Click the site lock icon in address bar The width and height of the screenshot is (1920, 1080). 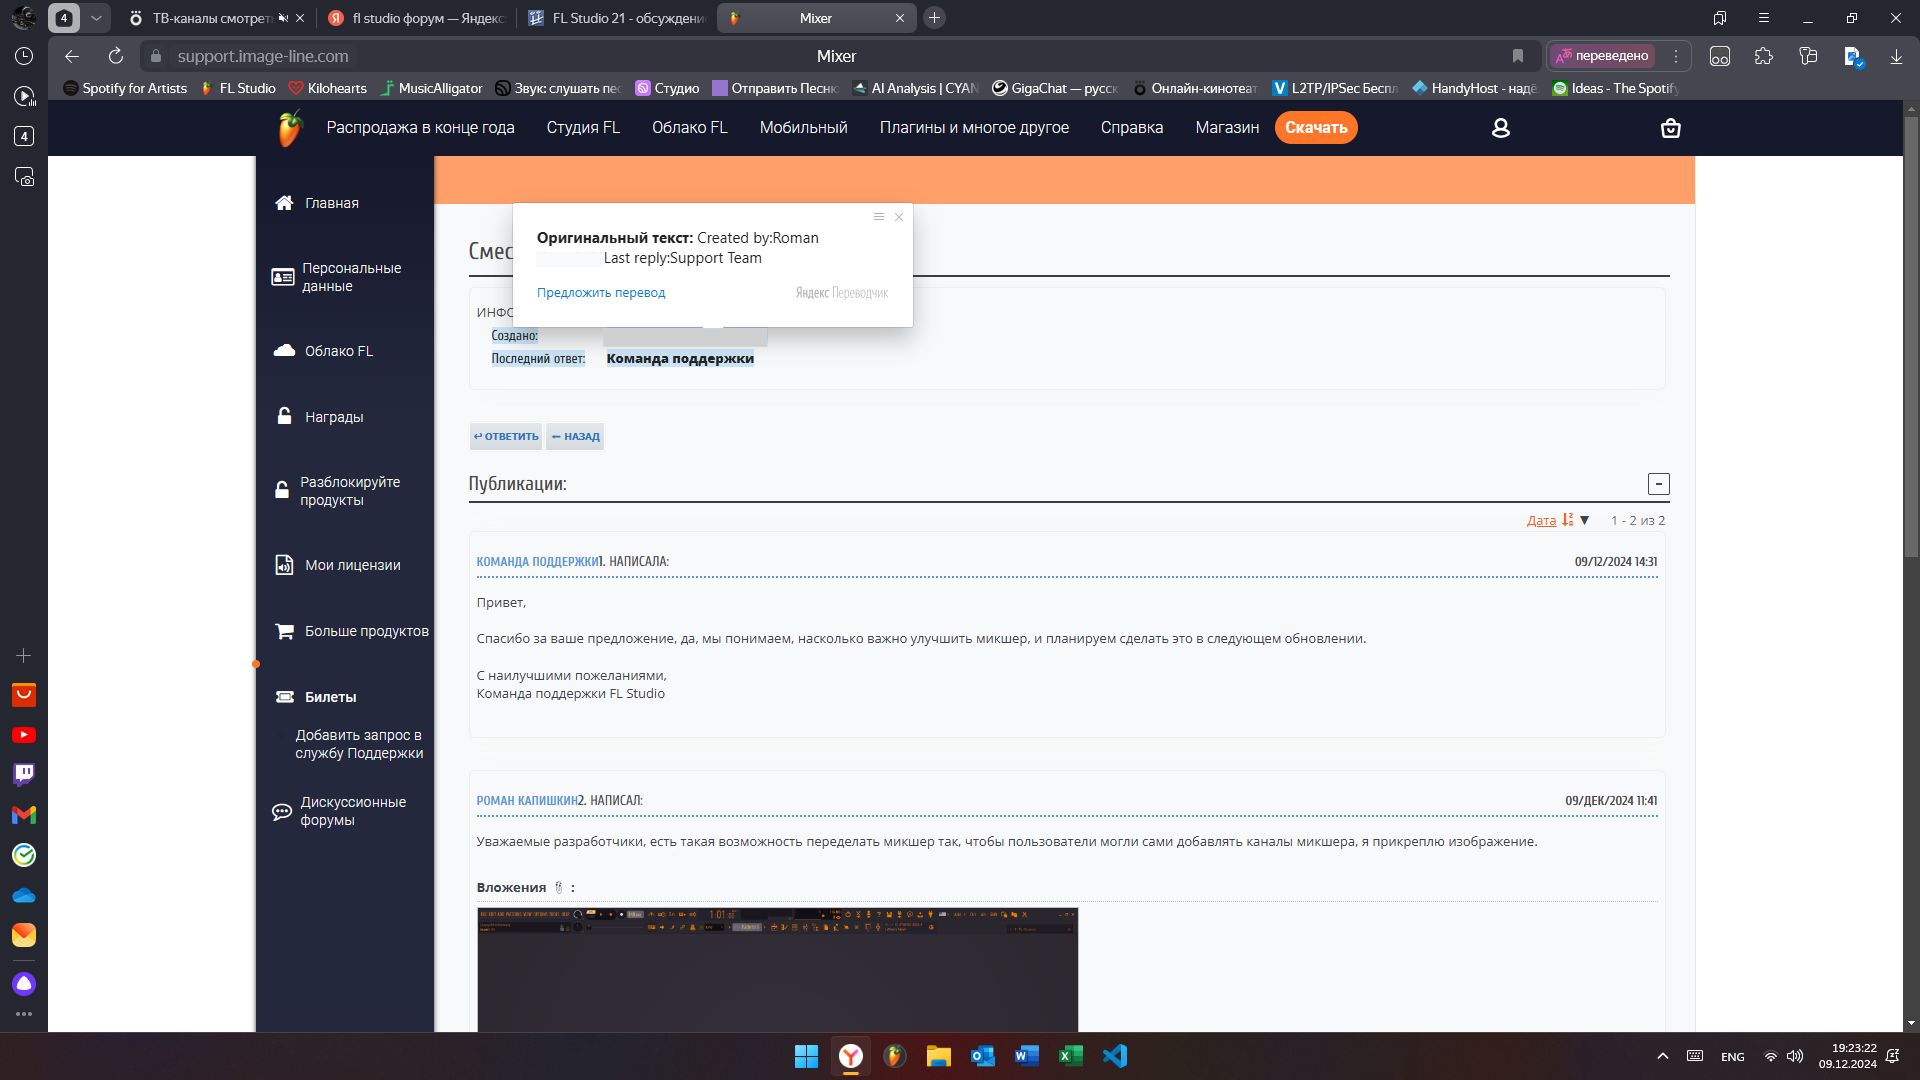point(156,56)
